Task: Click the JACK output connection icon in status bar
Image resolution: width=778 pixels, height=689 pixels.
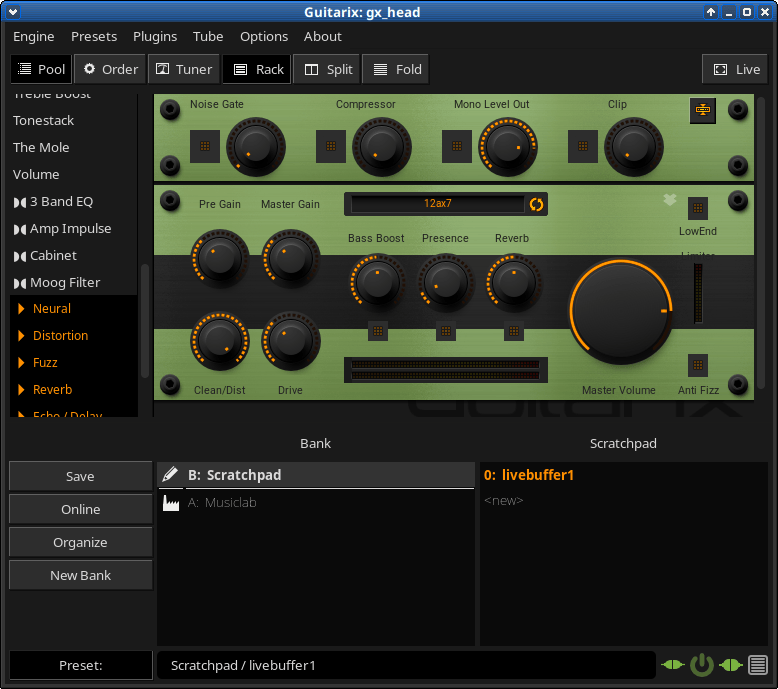Action: (731, 665)
